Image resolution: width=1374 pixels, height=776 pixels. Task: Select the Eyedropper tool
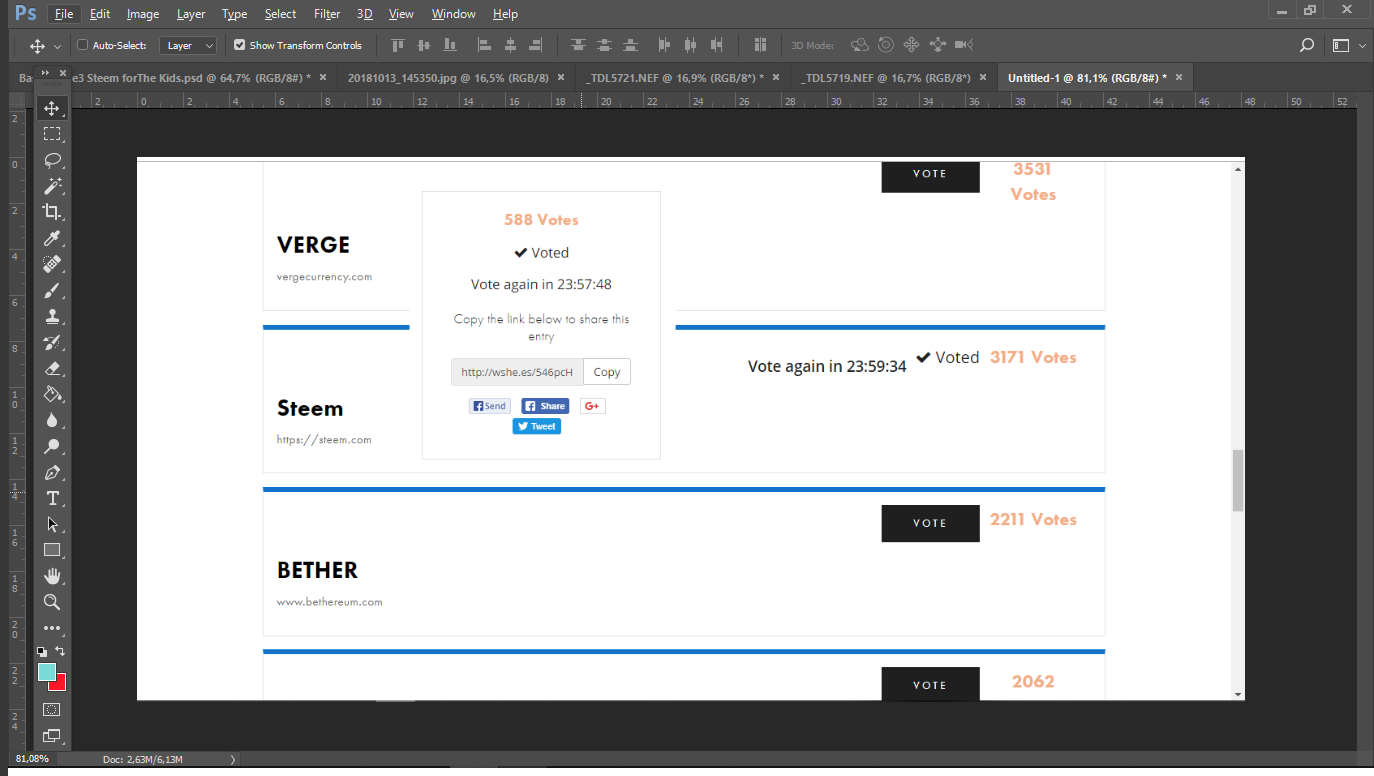(52, 238)
